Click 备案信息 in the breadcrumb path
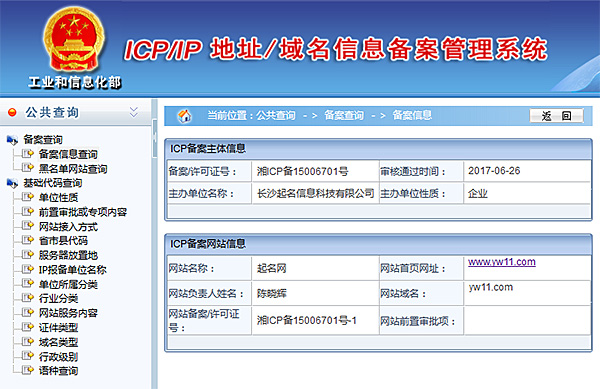 (x=412, y=115)
